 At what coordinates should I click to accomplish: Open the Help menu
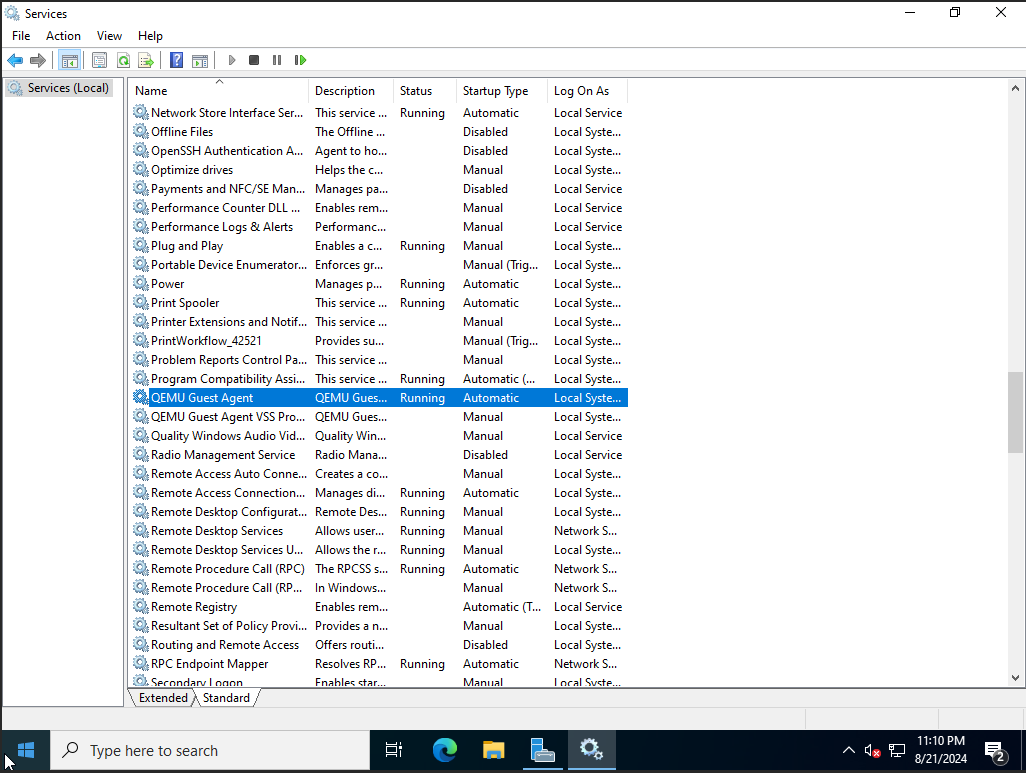pos(150,36)
